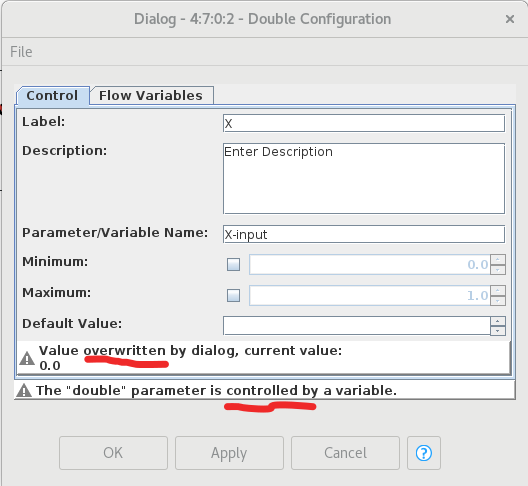Increase Maximum value with up arrow
Screen dimensions: 528x486
click(x=498, y=291)
